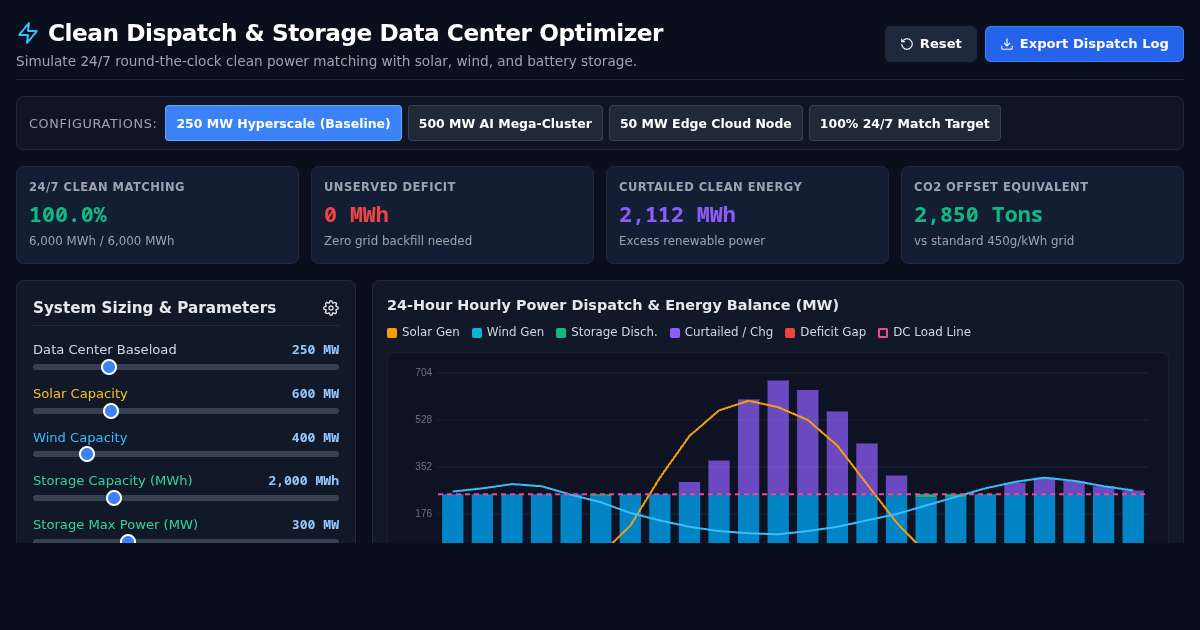
Task: Click the 2,850 Tons CO2 offset value
Action: tap(978, 215)
